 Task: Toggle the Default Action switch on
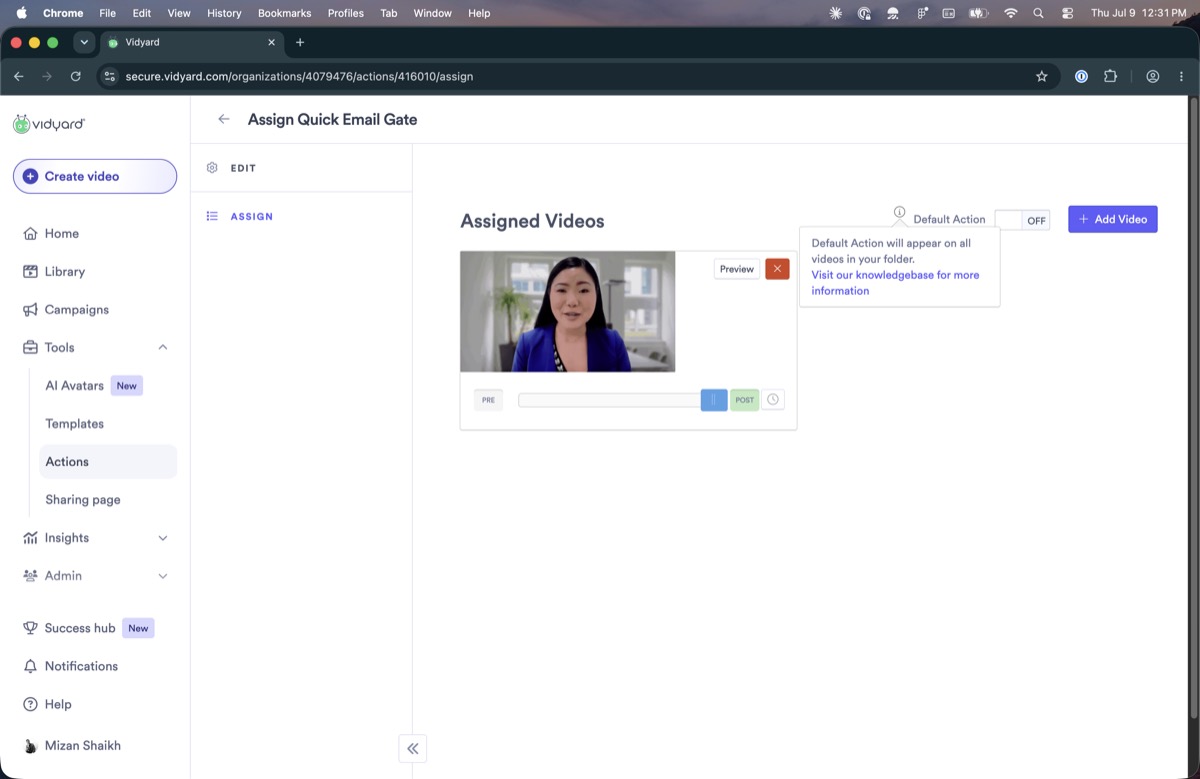pos(1022,220)
